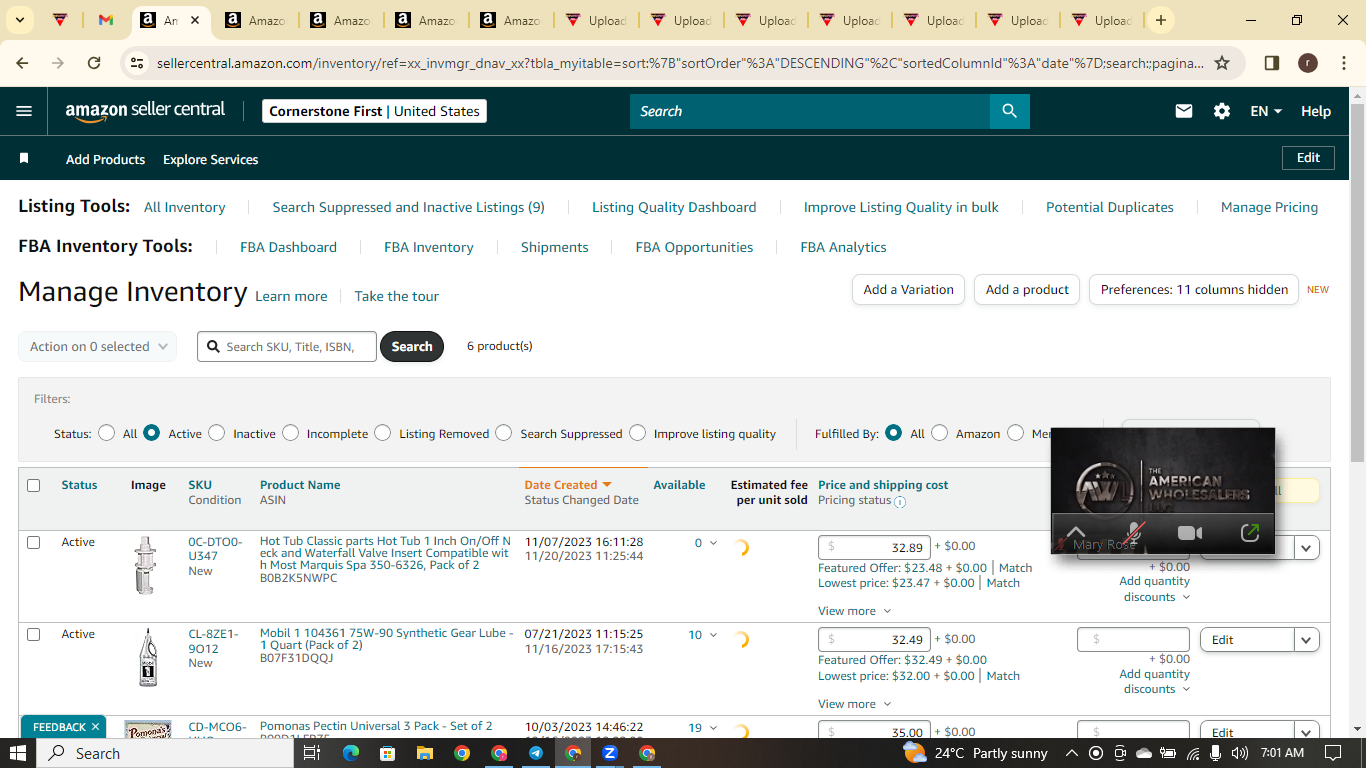Select the Incomplete status radio button

coord(290,433)
